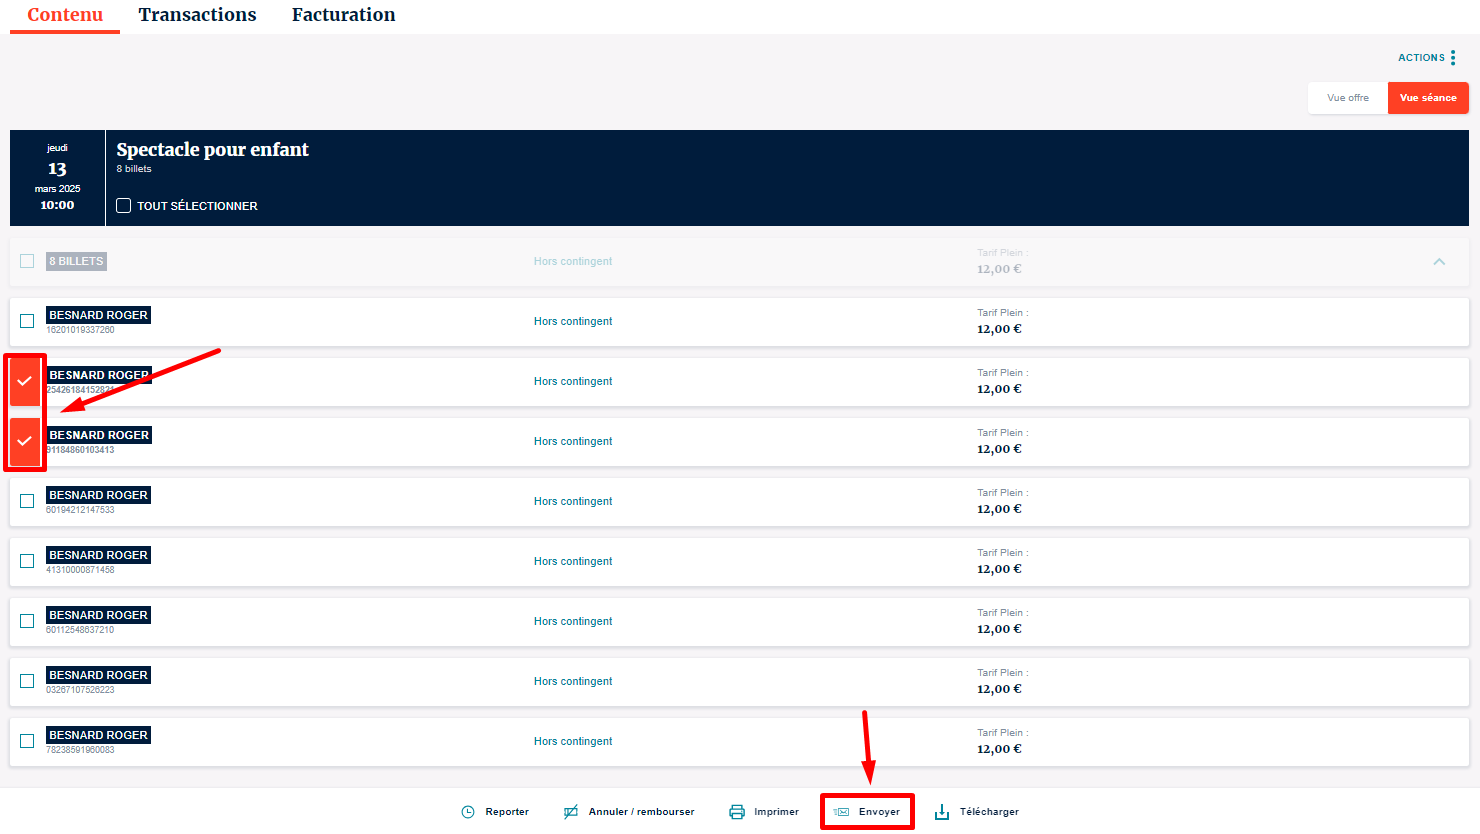Switch to the Transactions tab

197,15
